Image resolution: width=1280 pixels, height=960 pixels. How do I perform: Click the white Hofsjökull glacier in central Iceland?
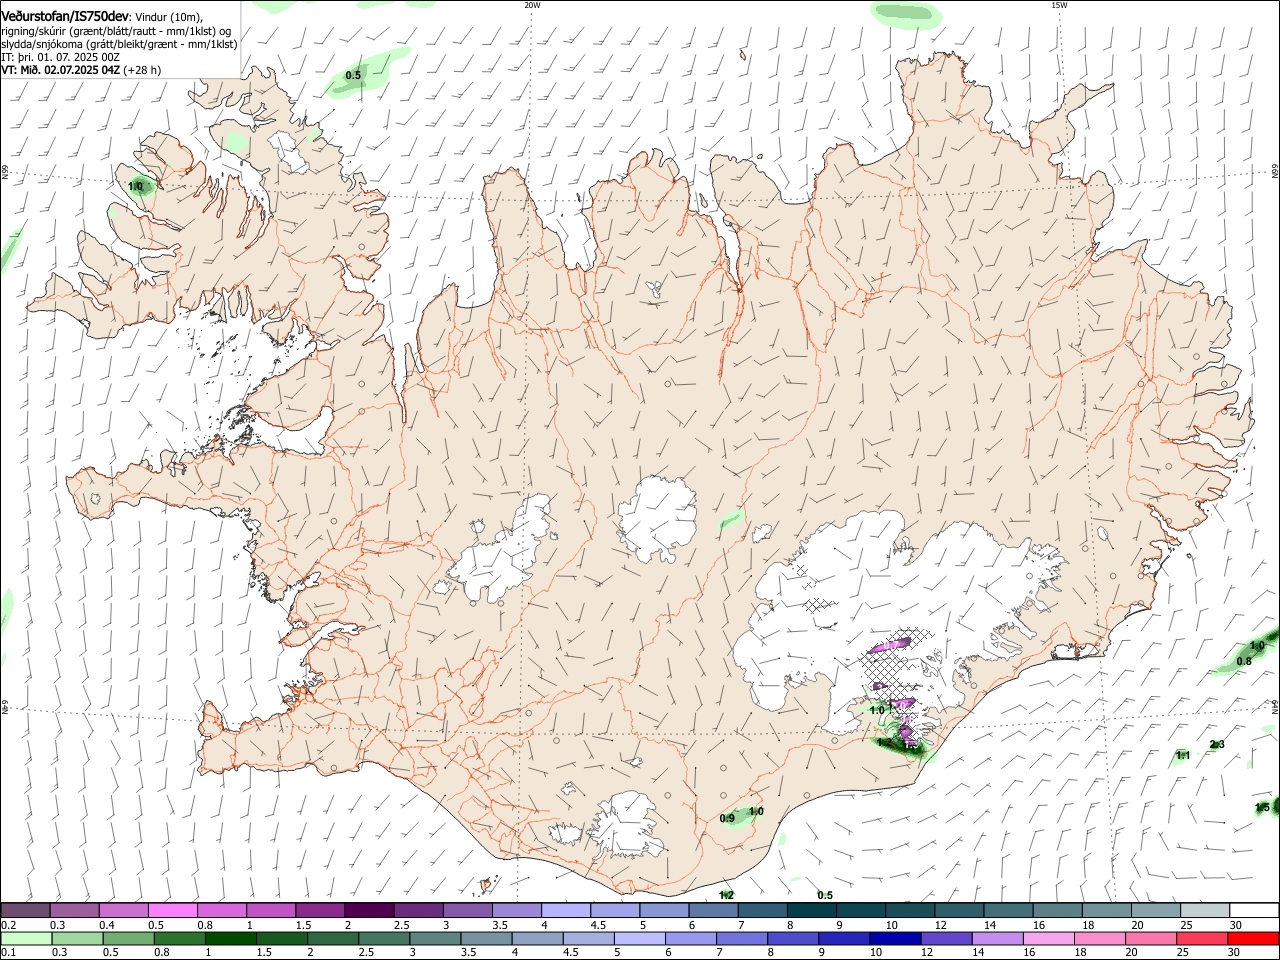click(x=658, y=518)
